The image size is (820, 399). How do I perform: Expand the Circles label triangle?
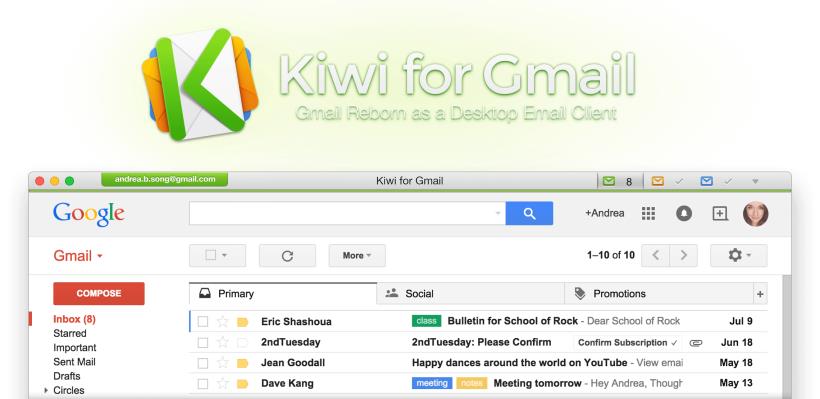tap(46, 390)
